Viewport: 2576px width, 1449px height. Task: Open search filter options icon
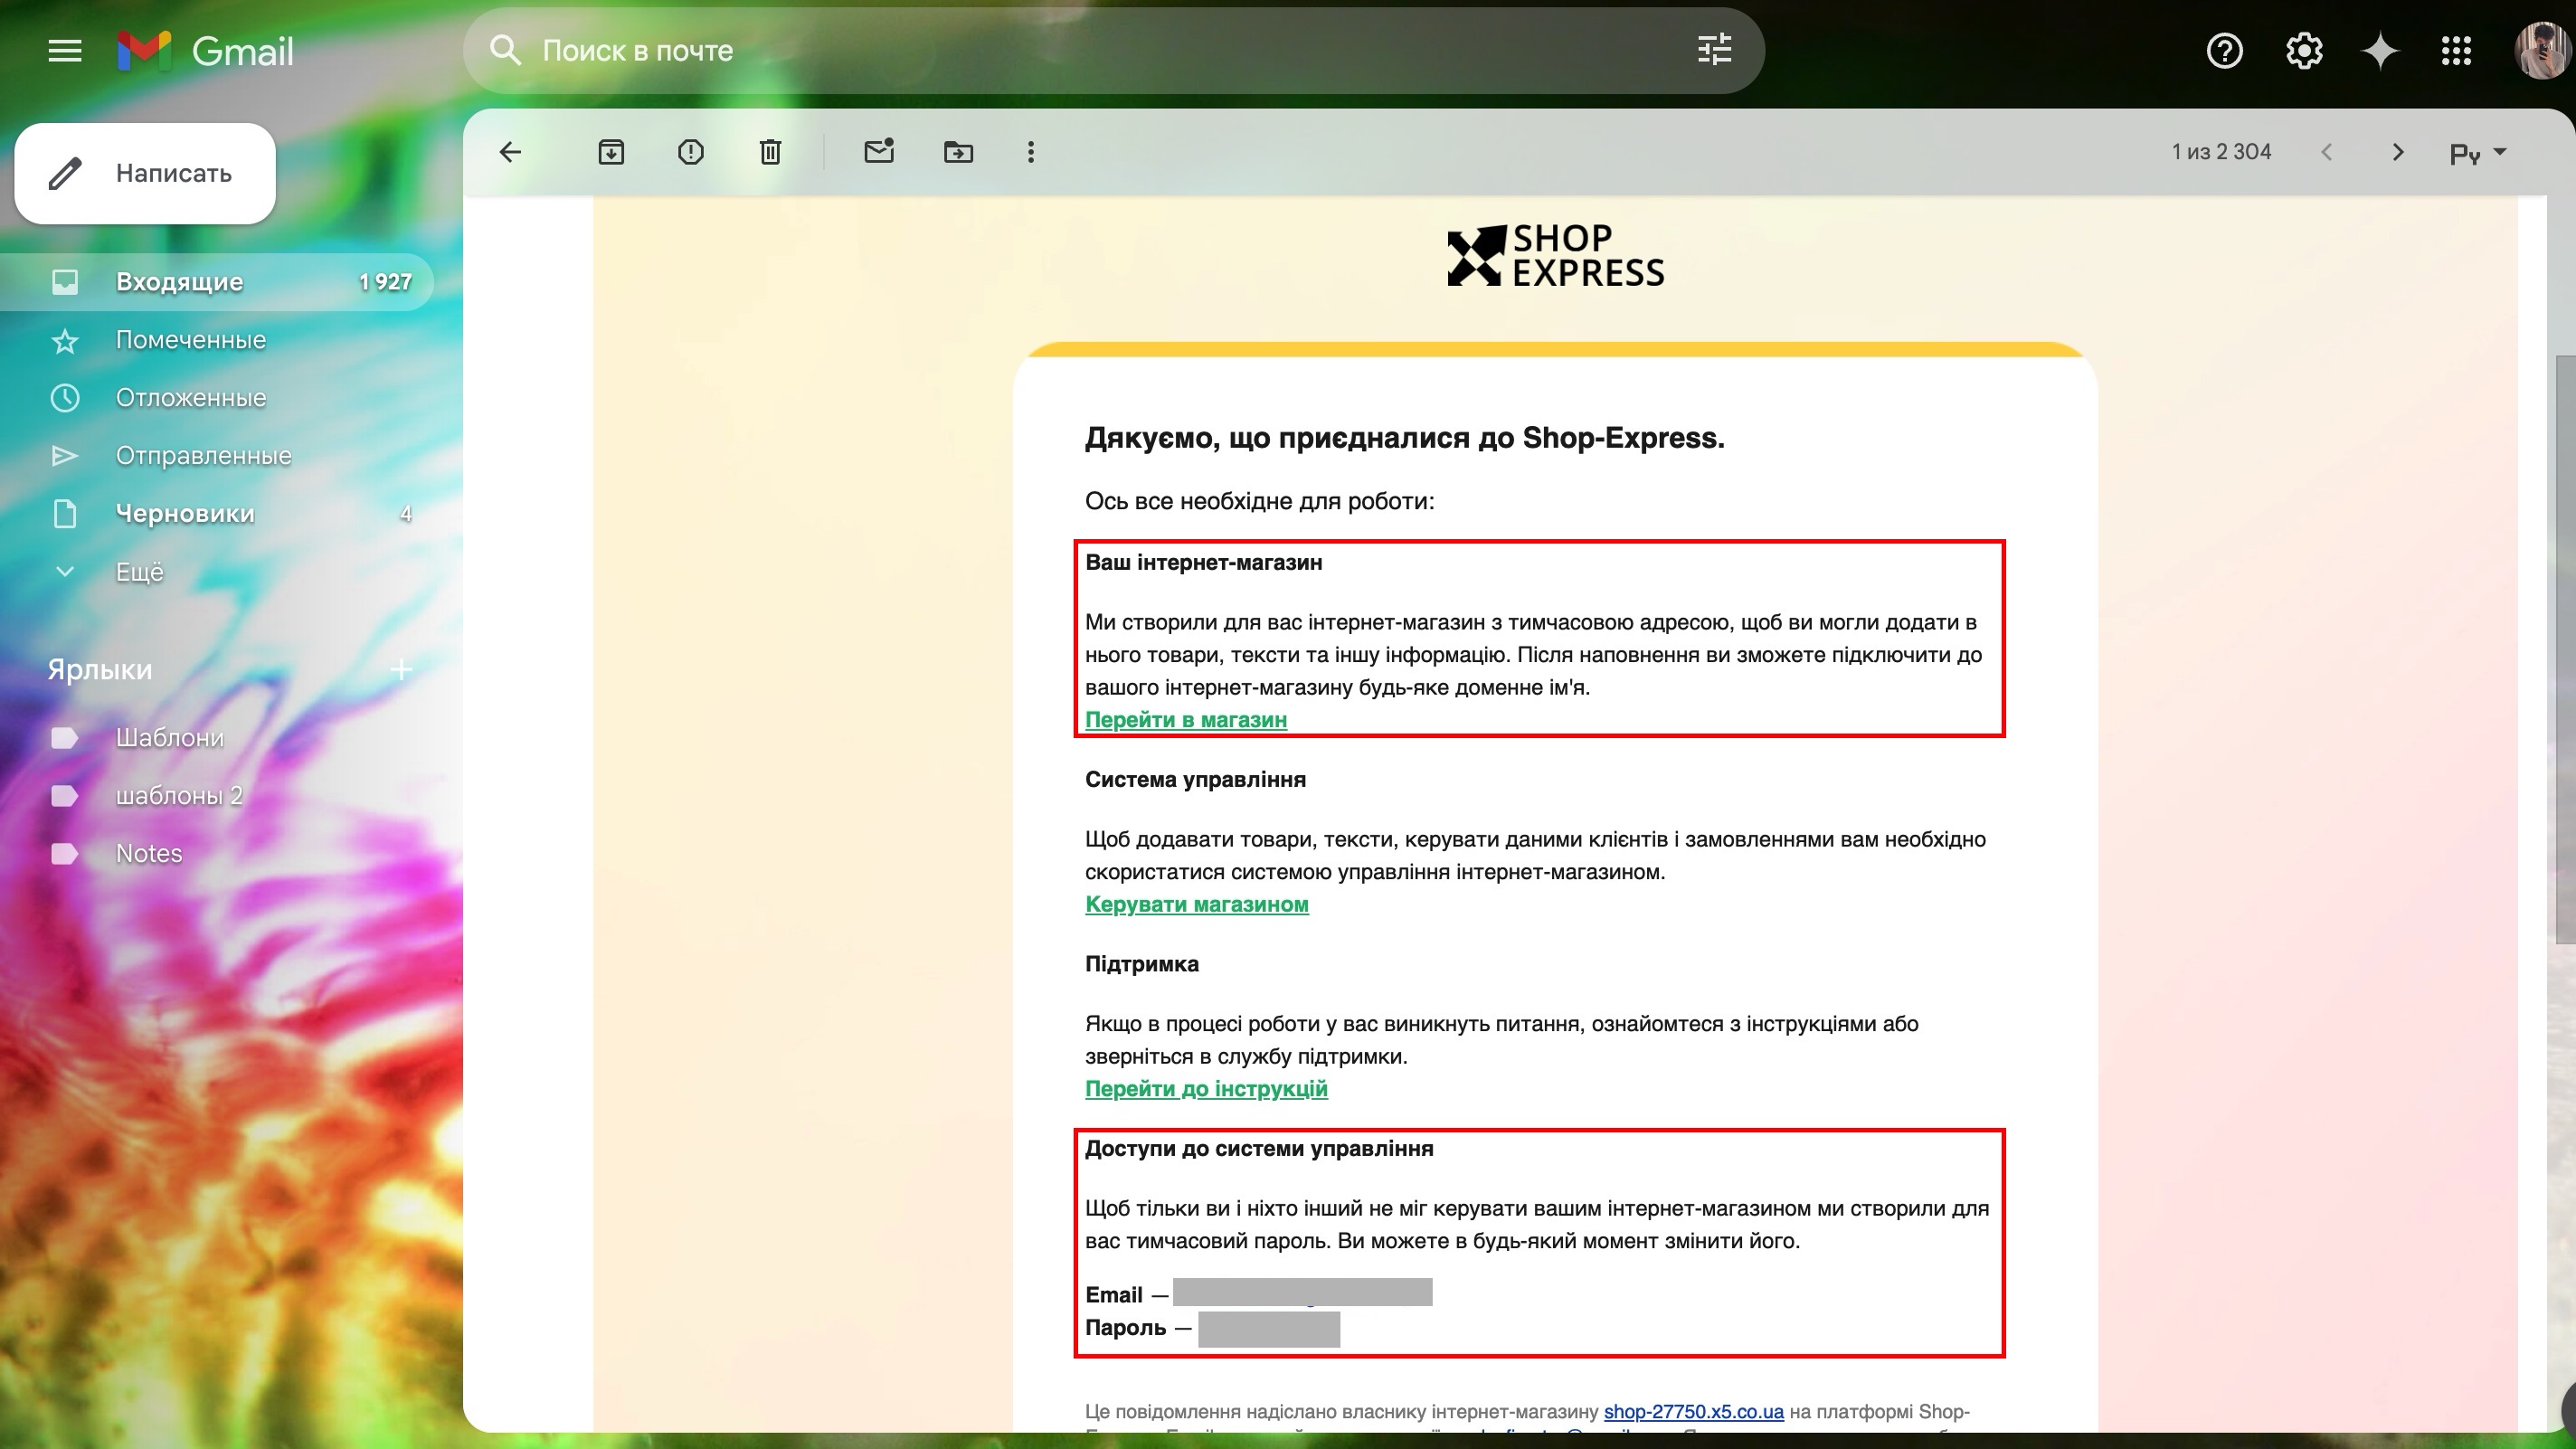pos(1715,50)
